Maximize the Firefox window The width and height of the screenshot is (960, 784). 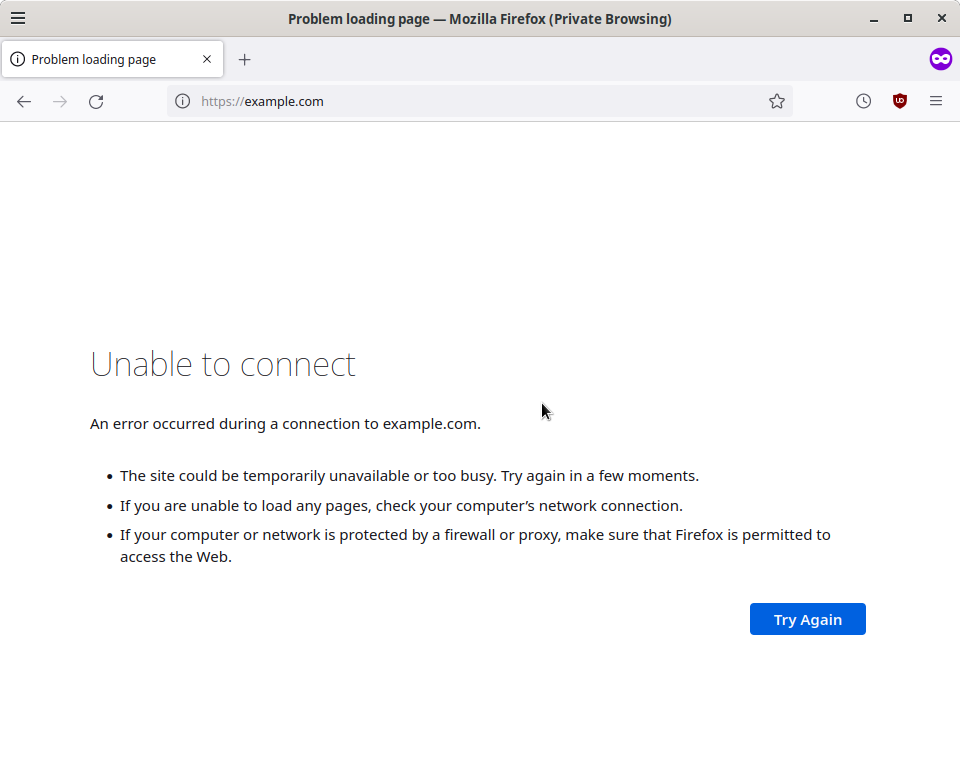(908, 18)
